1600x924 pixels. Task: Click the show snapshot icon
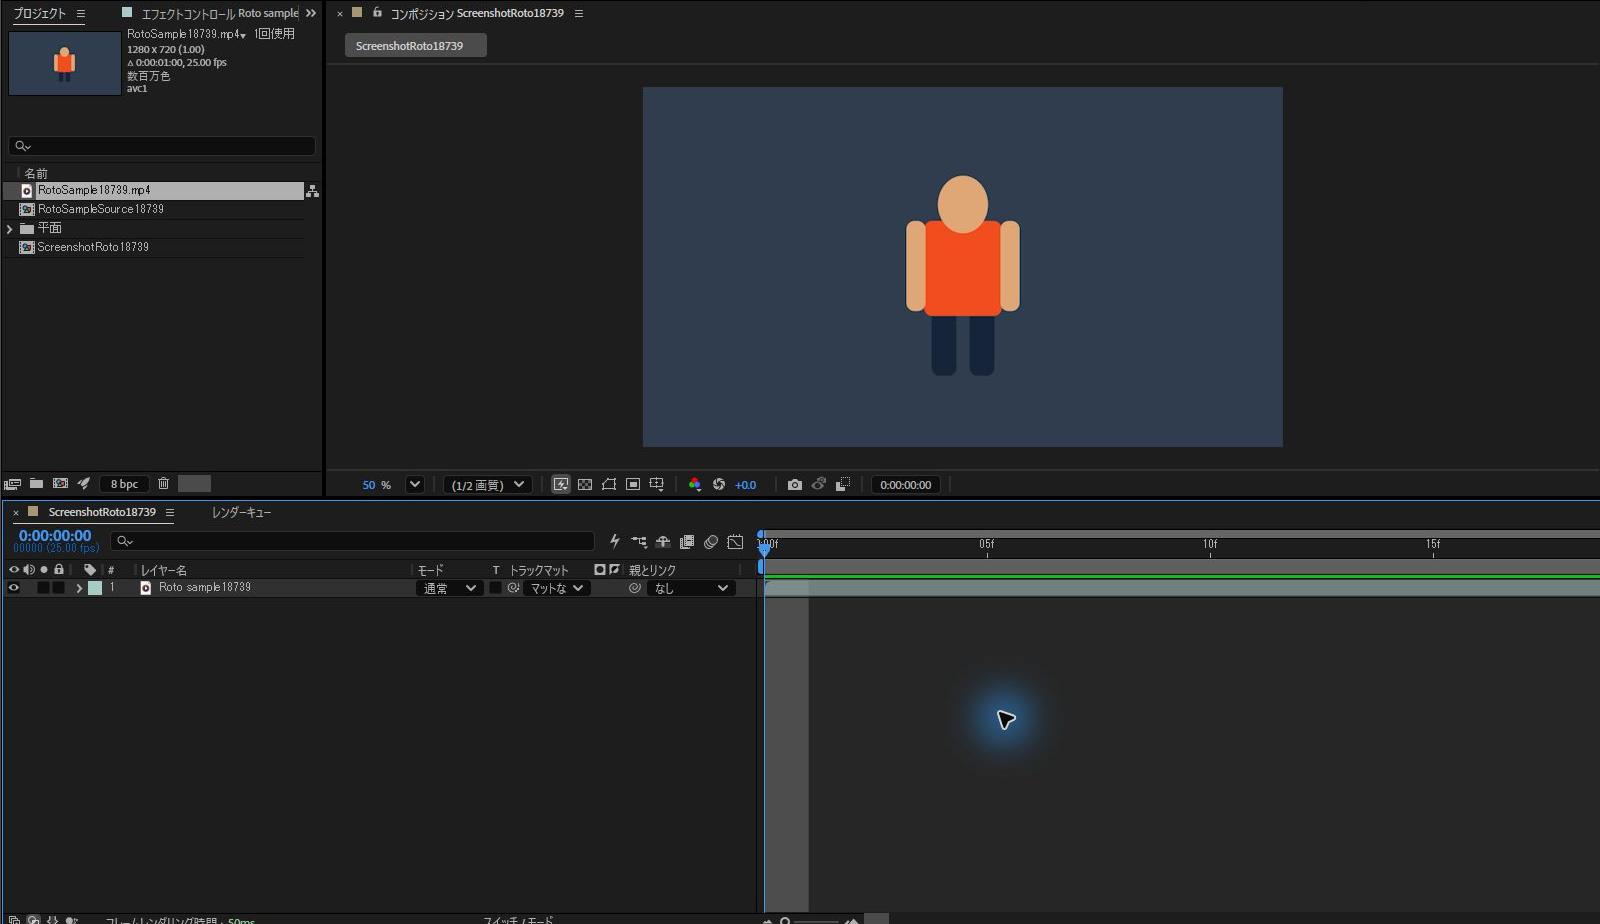click(x=819, y=484)
